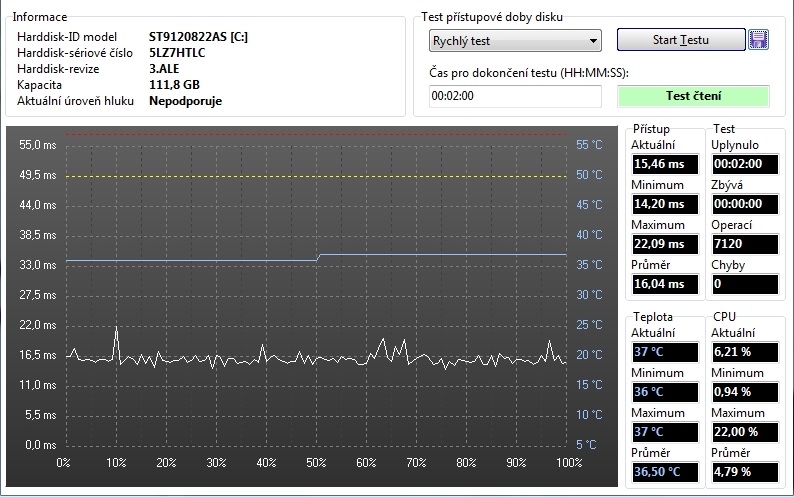Image resolution: width=794 pixels, height=497 pixels.
Task: Select firmware revision 3.ALE
Action: (164, 69)
